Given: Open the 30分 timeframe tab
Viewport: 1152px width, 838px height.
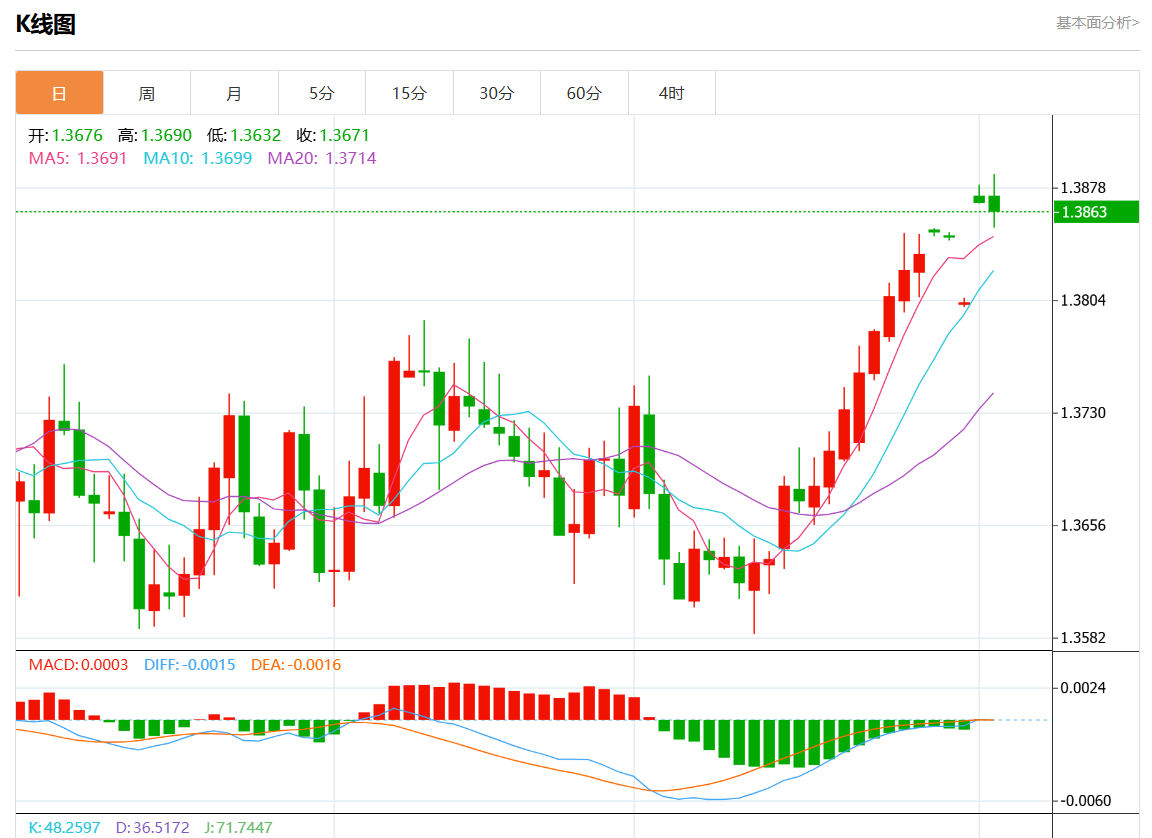Looking at the screenshot, I should click(497, 93).
